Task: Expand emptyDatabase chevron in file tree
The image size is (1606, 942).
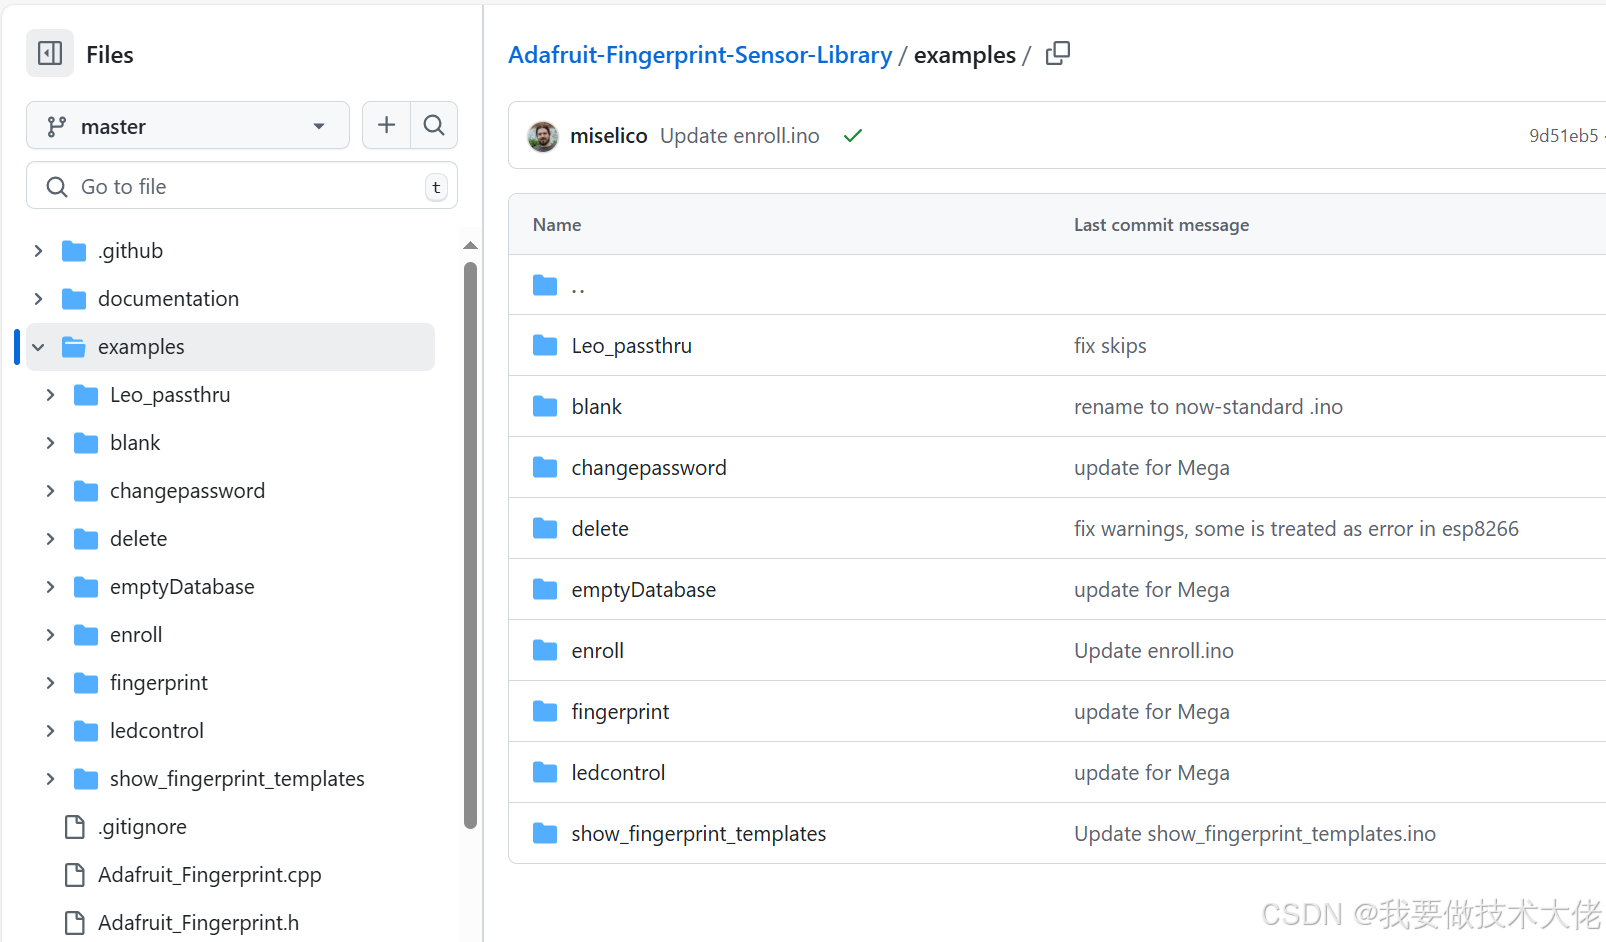Action: 50,587
